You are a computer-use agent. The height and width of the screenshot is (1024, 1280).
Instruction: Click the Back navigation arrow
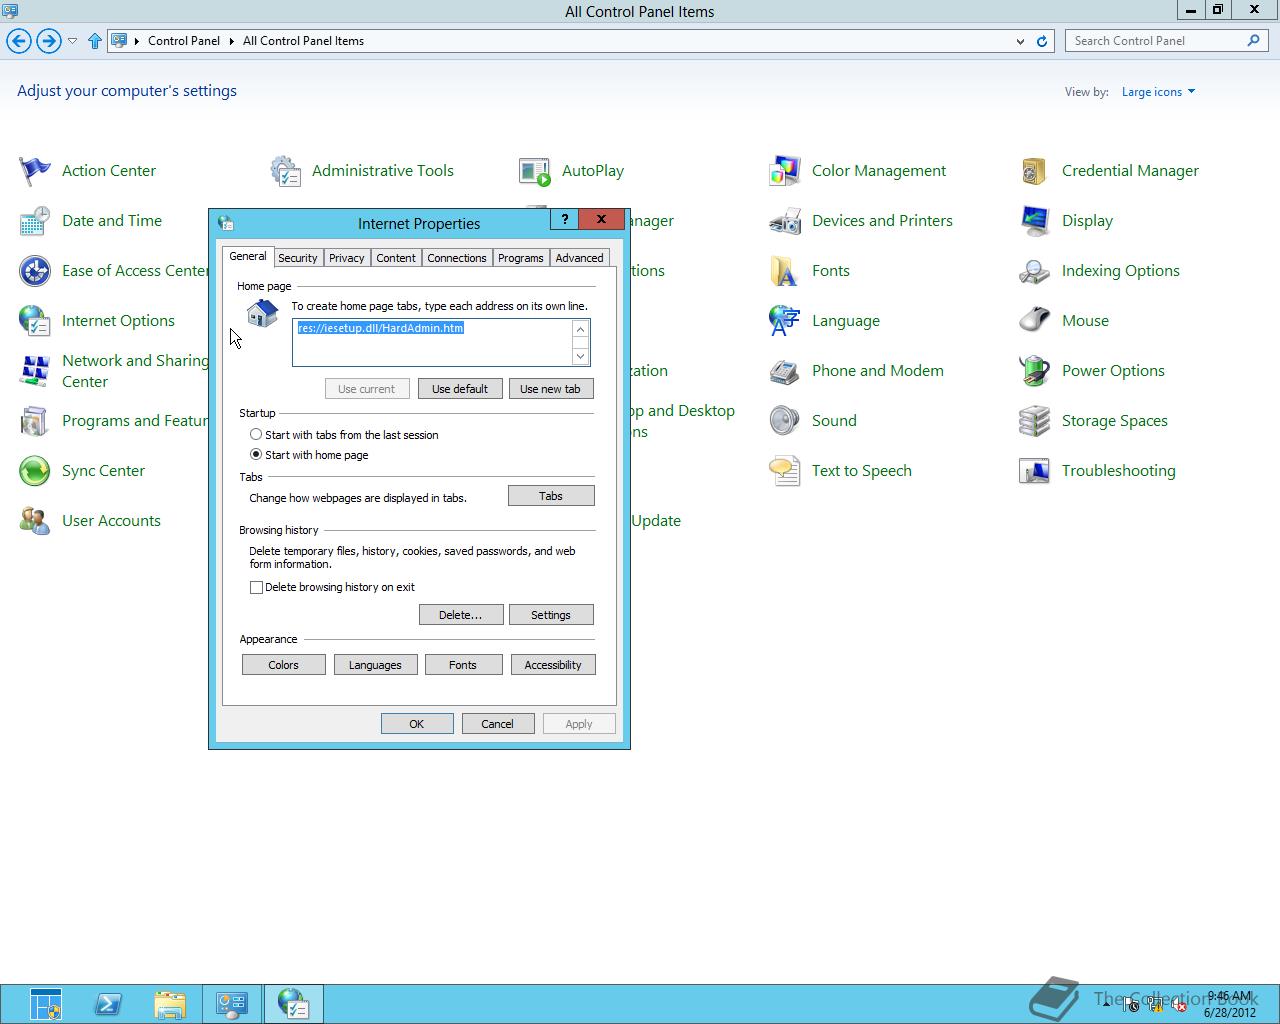(x=19, y=41)
